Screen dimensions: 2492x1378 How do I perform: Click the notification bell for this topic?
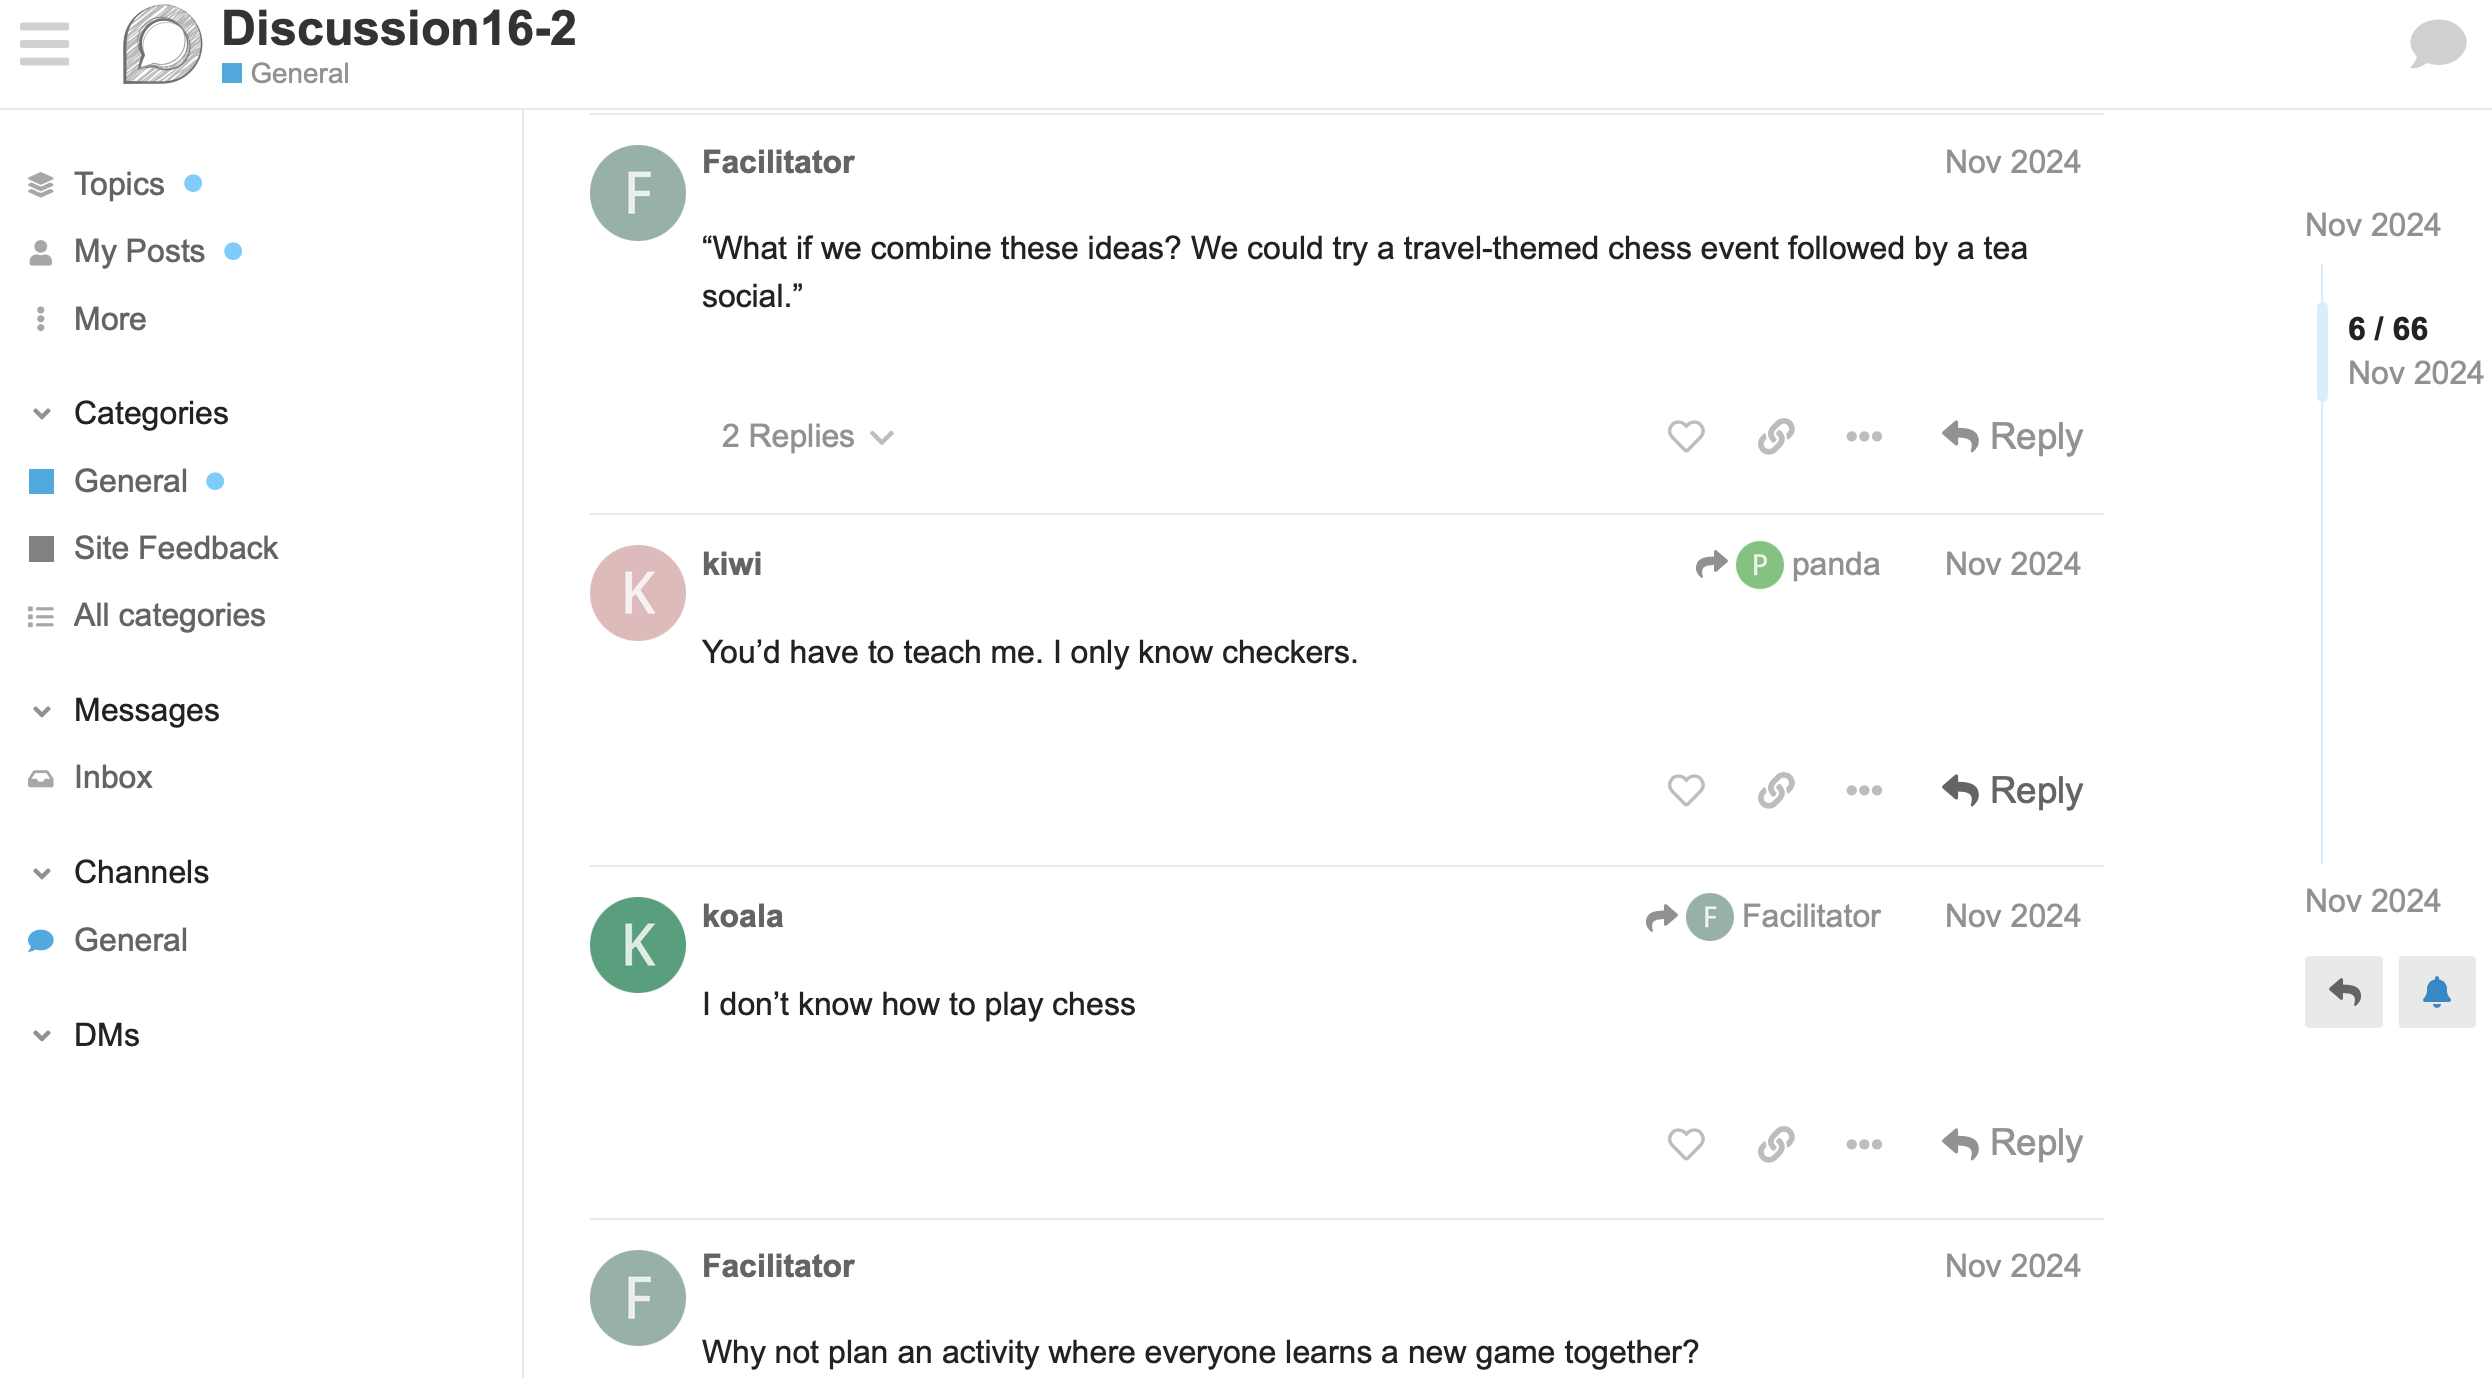[x=2436, y=991]
